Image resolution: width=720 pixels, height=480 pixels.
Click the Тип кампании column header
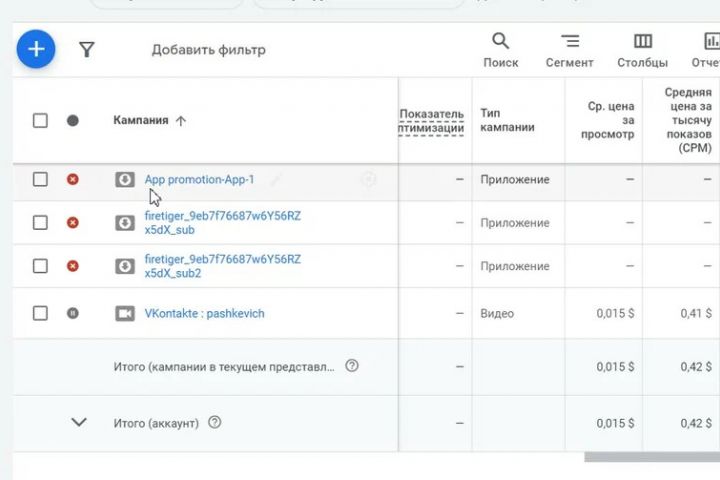[507, 120]
